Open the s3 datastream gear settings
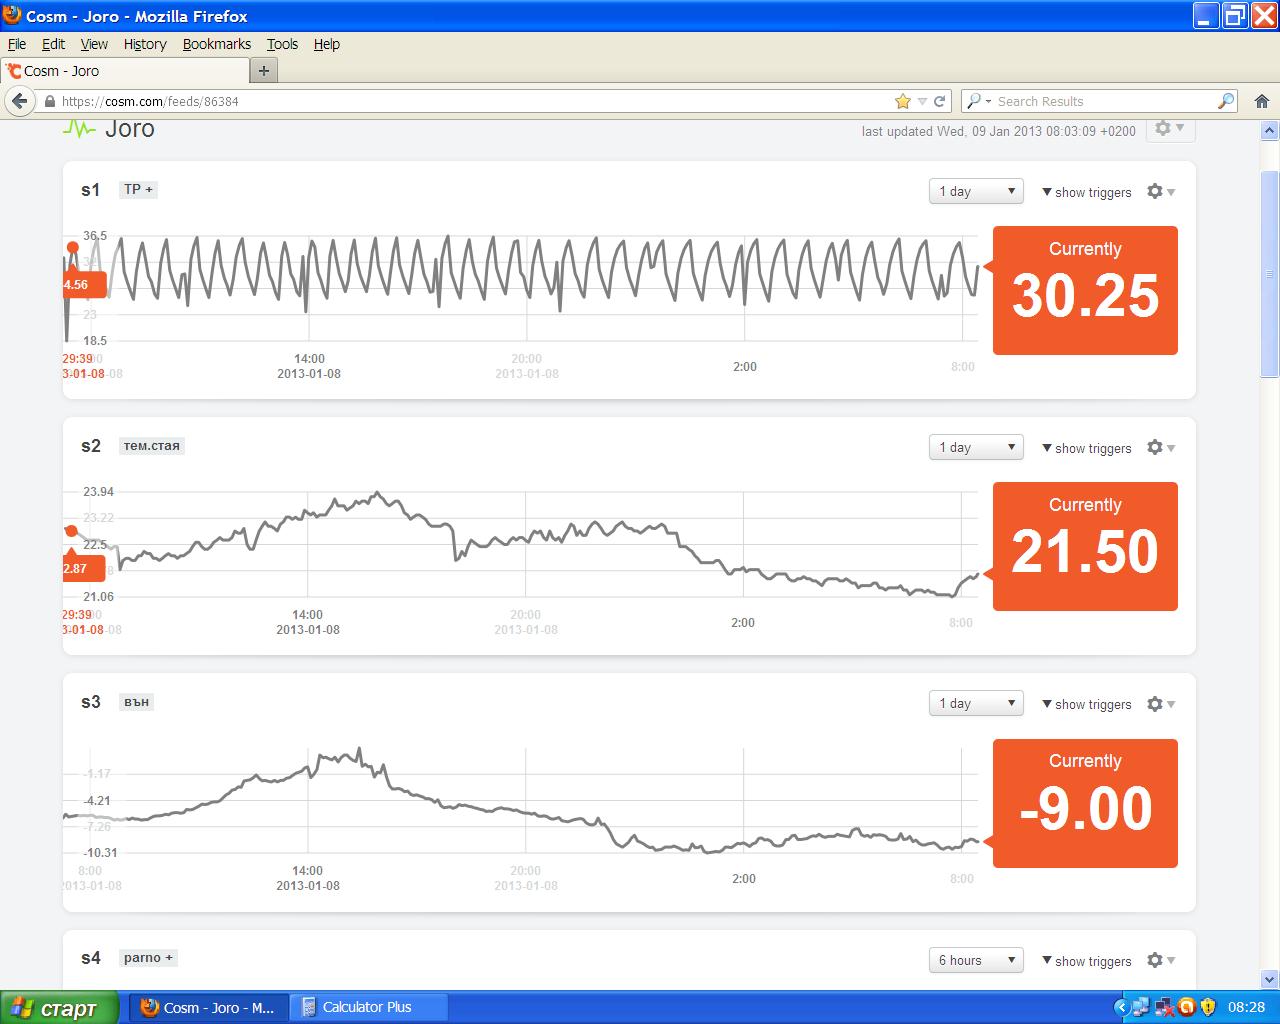 (x=1159, y=704)
